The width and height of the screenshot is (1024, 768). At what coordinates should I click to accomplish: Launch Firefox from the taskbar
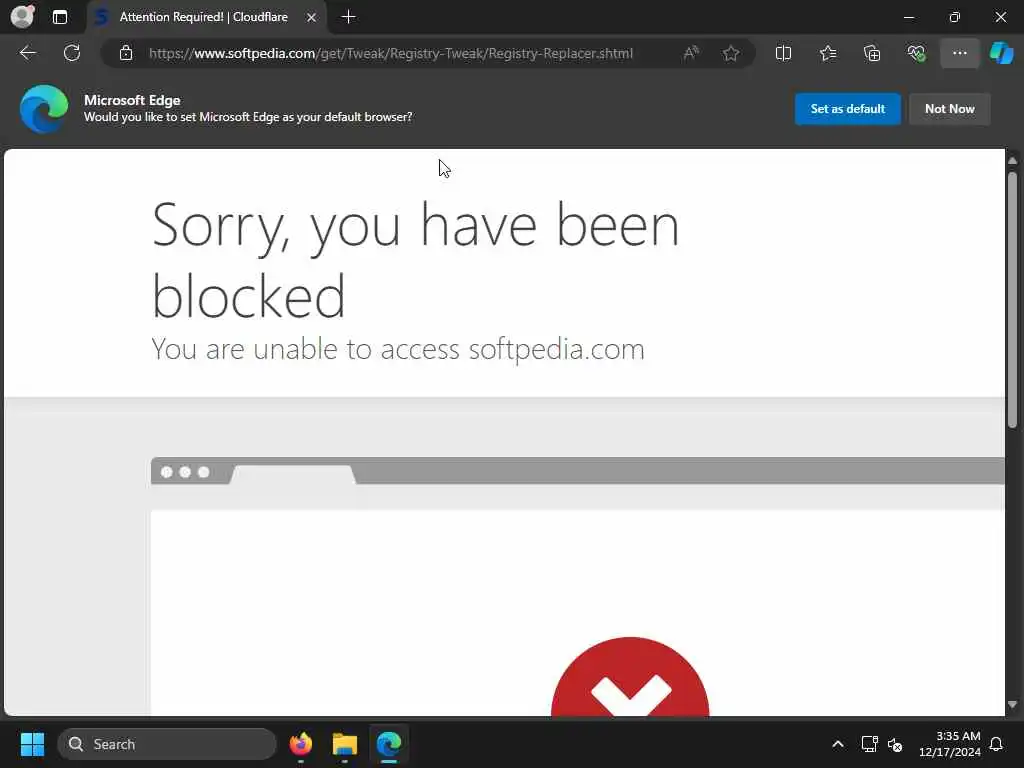[300, 744]
